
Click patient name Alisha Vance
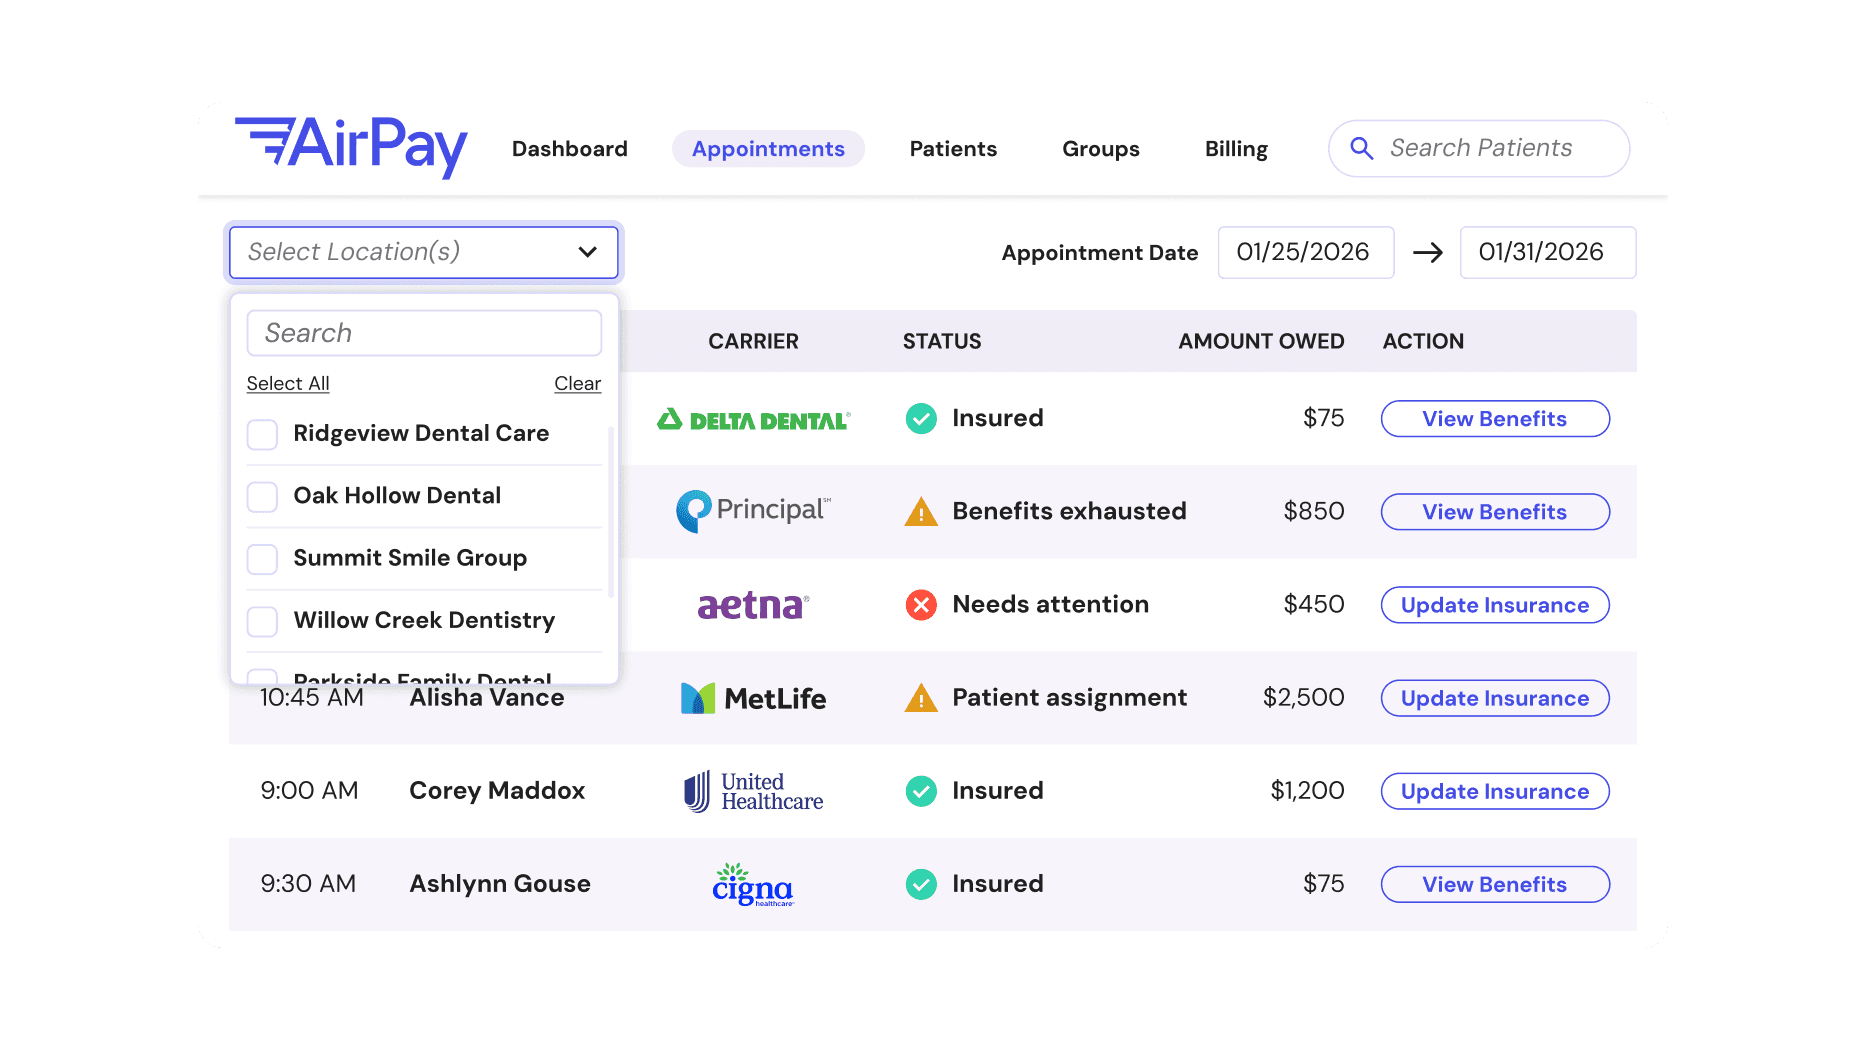coord(487,698)
